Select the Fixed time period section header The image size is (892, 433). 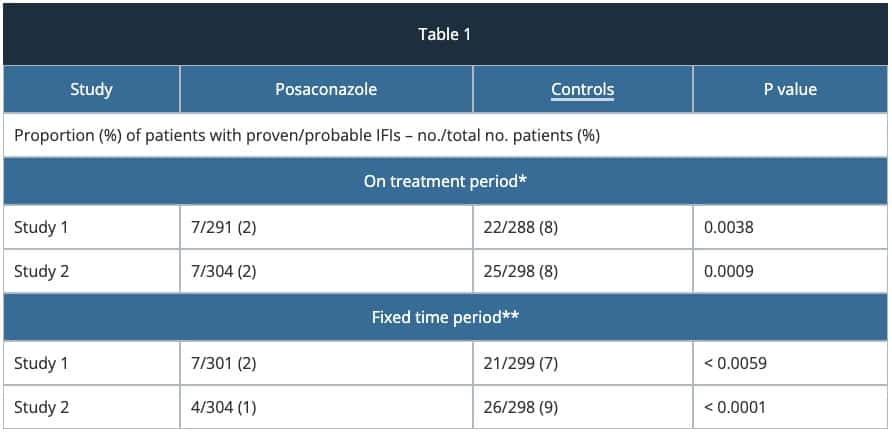(445, 317)
